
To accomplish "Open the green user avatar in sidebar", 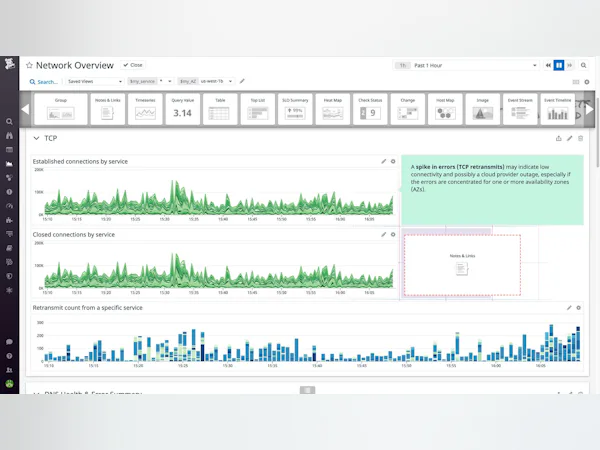I will pyautogui.click(x=10, y=384).
